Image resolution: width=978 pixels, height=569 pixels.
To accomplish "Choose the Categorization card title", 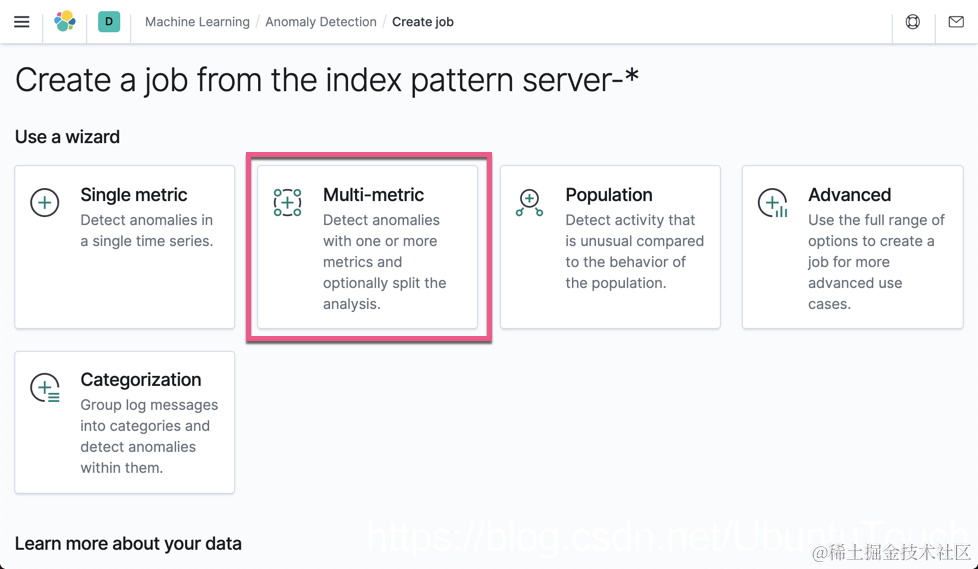I will tap(141, 380).
